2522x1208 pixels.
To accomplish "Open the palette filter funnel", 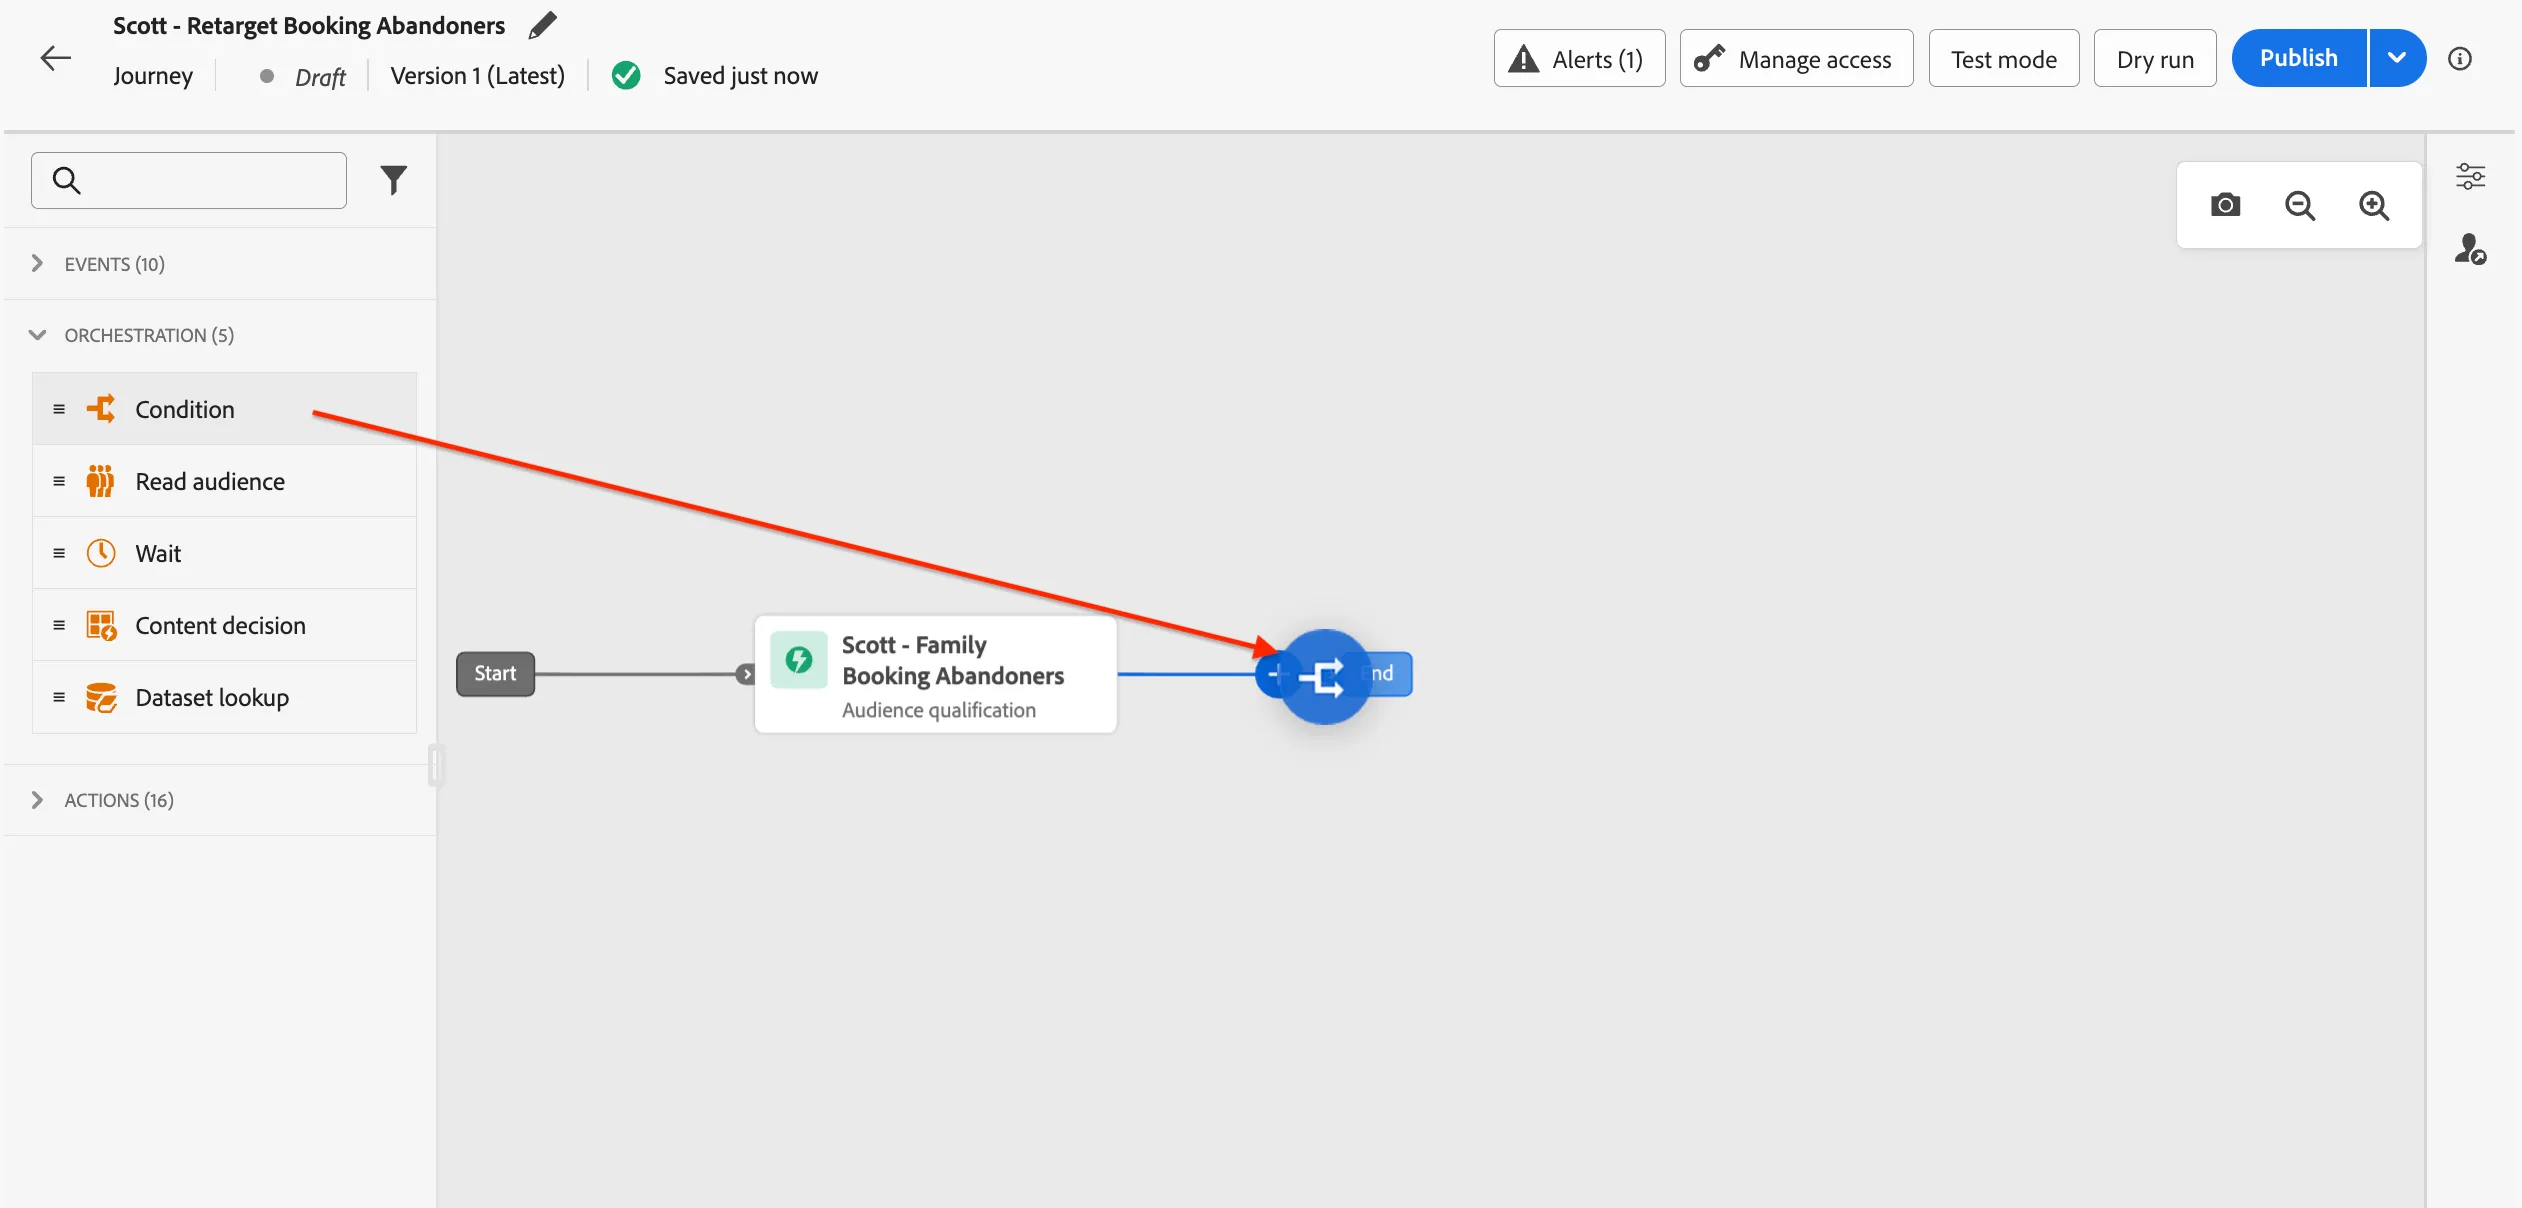I will pyautogui.click(x=394, y=180).
